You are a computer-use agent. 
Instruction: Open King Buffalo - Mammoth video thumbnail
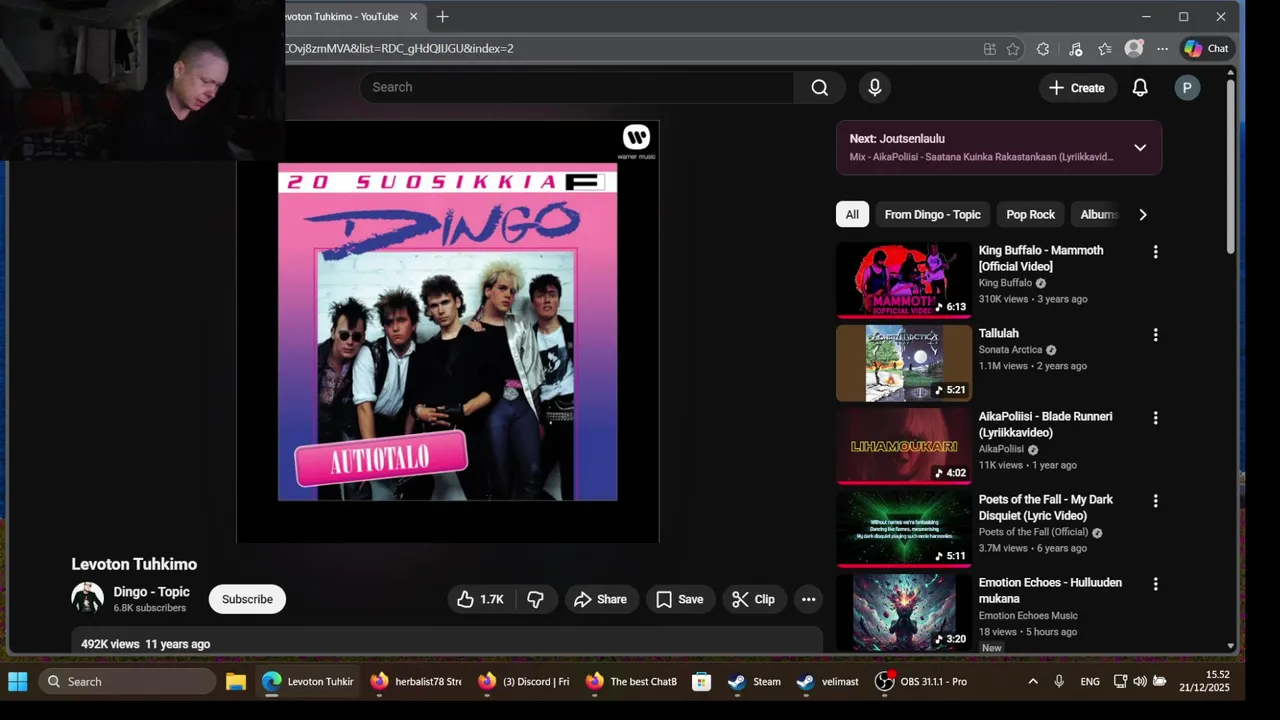[904, 280]
